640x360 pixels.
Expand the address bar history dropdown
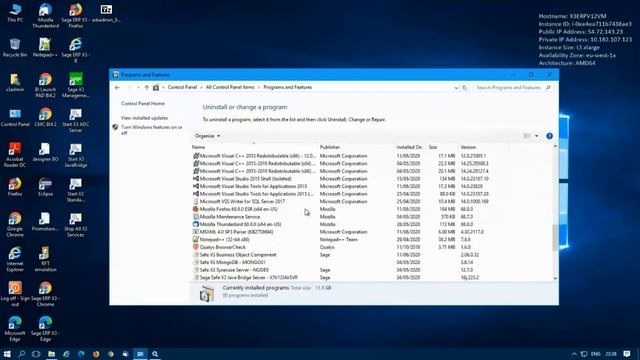pos(456,87)
